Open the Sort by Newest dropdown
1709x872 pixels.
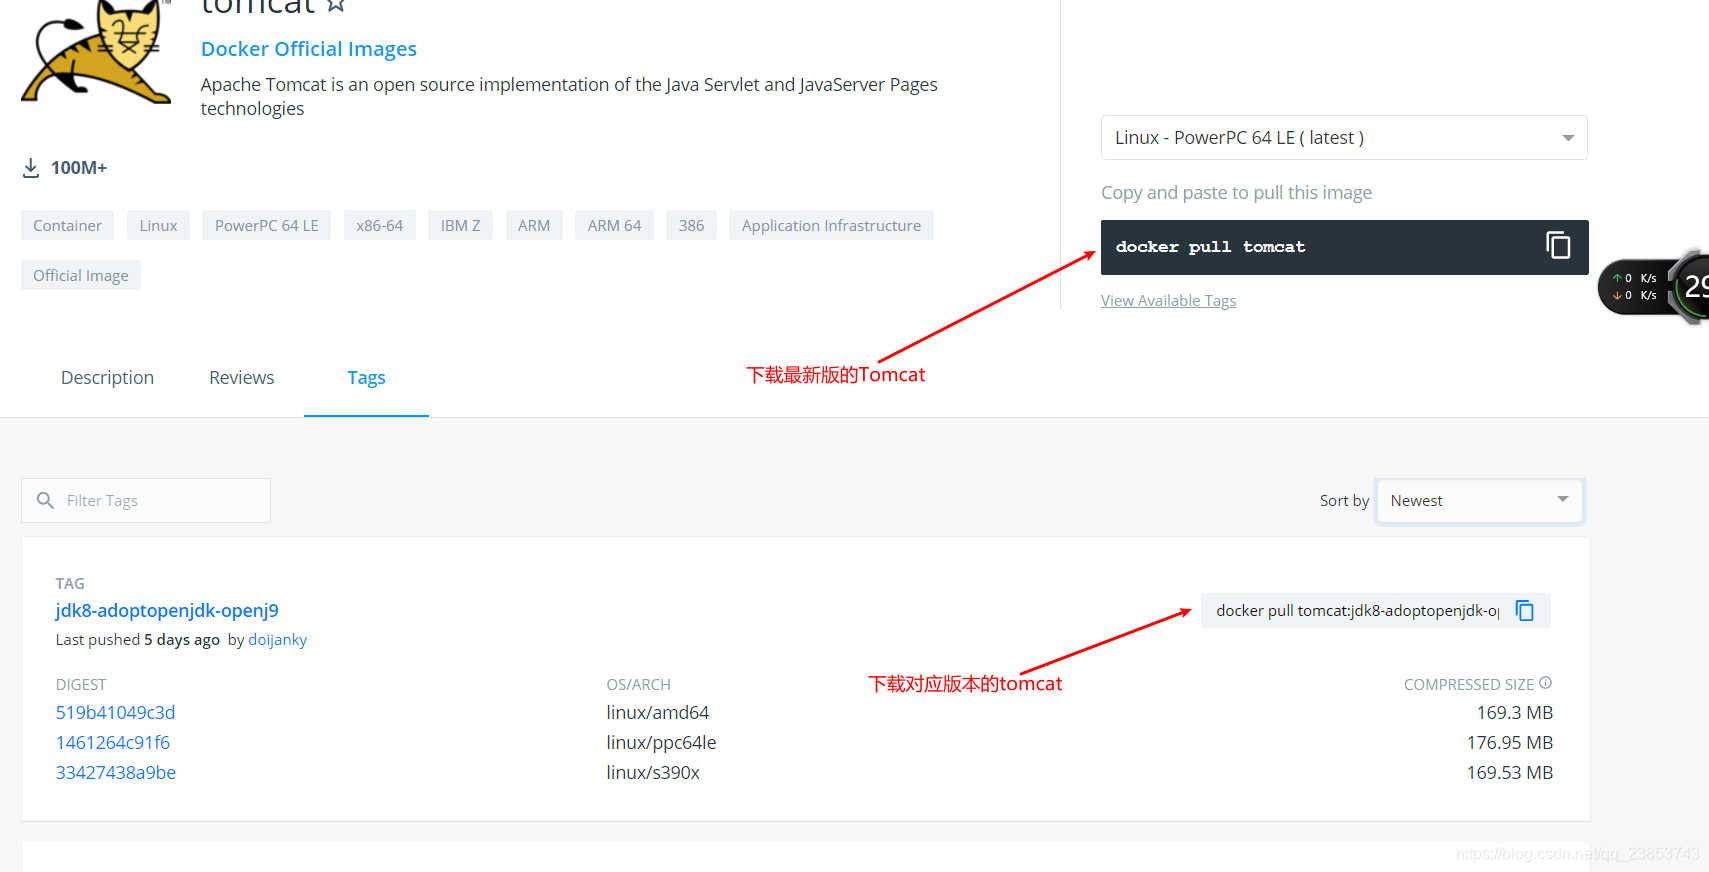click(1479, 500)
